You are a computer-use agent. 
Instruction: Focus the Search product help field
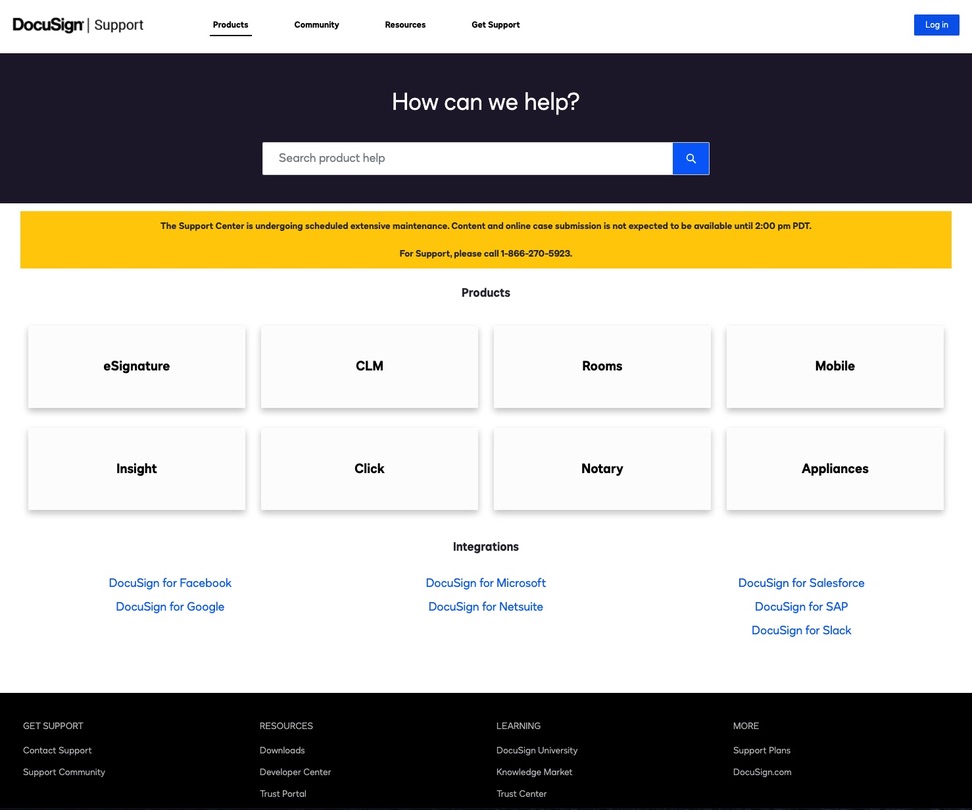point(467,159)
